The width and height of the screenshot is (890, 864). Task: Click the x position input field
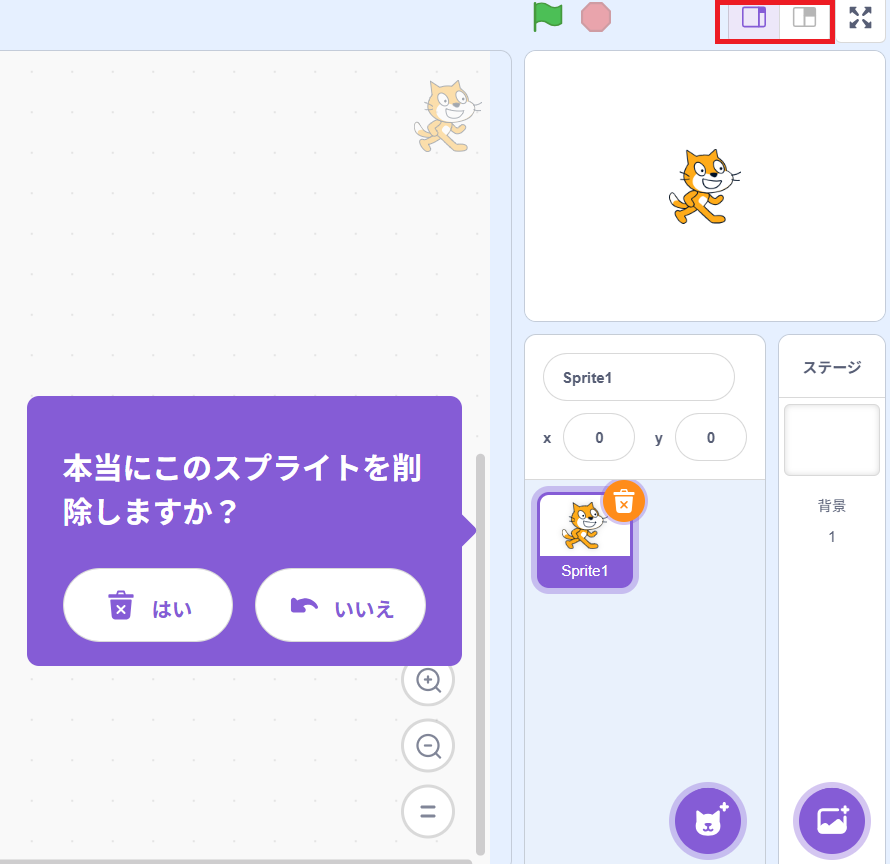click(x=598, y=438)
